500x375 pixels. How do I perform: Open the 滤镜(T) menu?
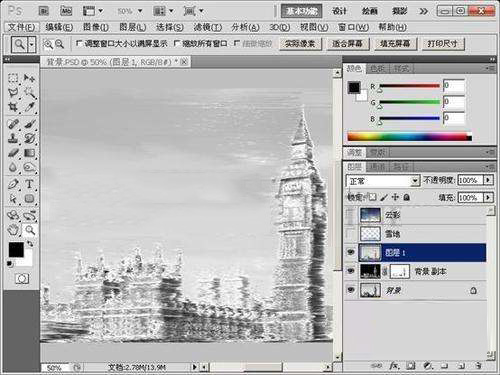click(208, 27)
